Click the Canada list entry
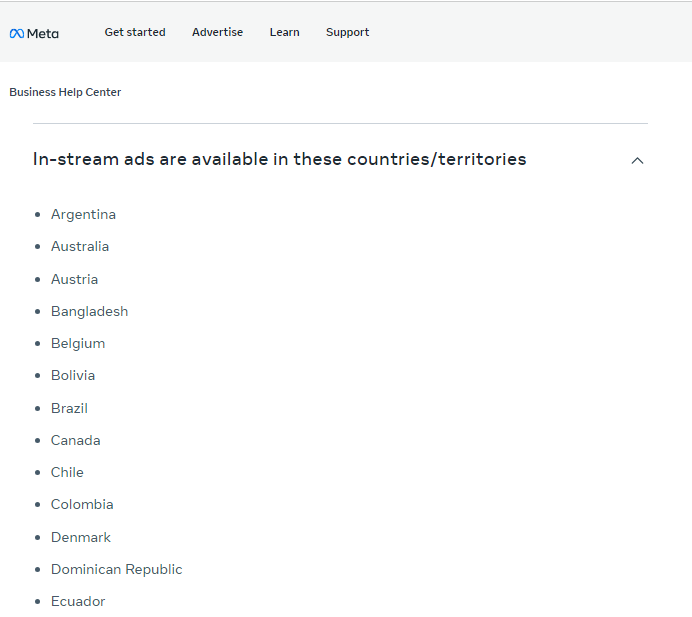692x617 pixels. [75, 440]
